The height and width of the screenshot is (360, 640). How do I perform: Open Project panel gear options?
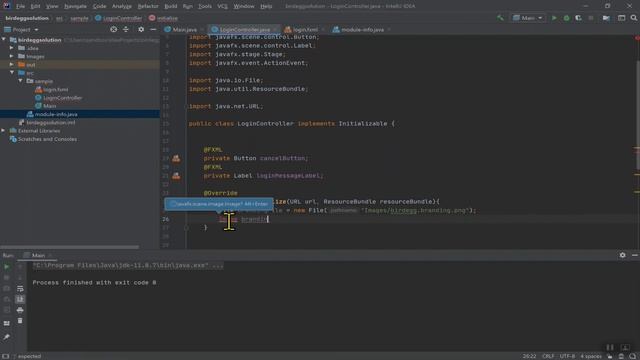tap(141, 29)
